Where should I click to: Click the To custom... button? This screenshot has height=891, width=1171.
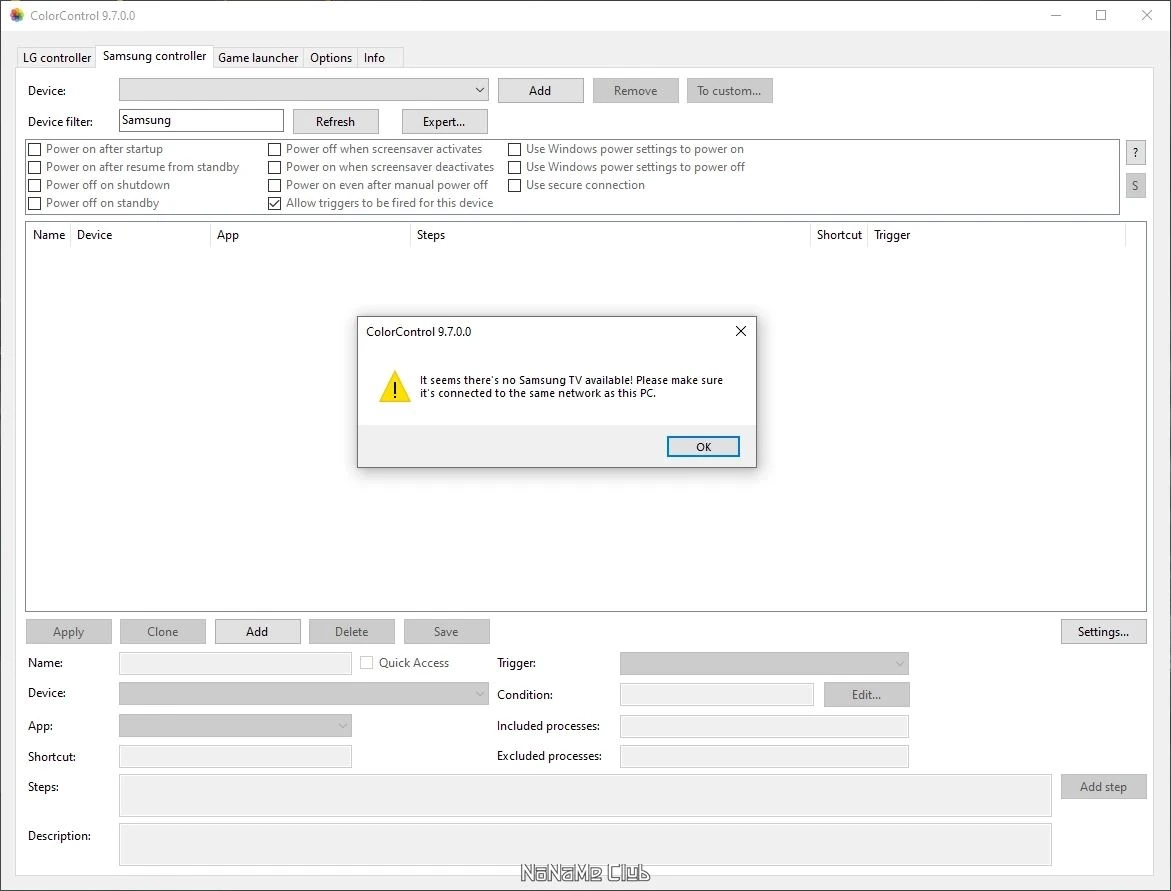(729, 90)
